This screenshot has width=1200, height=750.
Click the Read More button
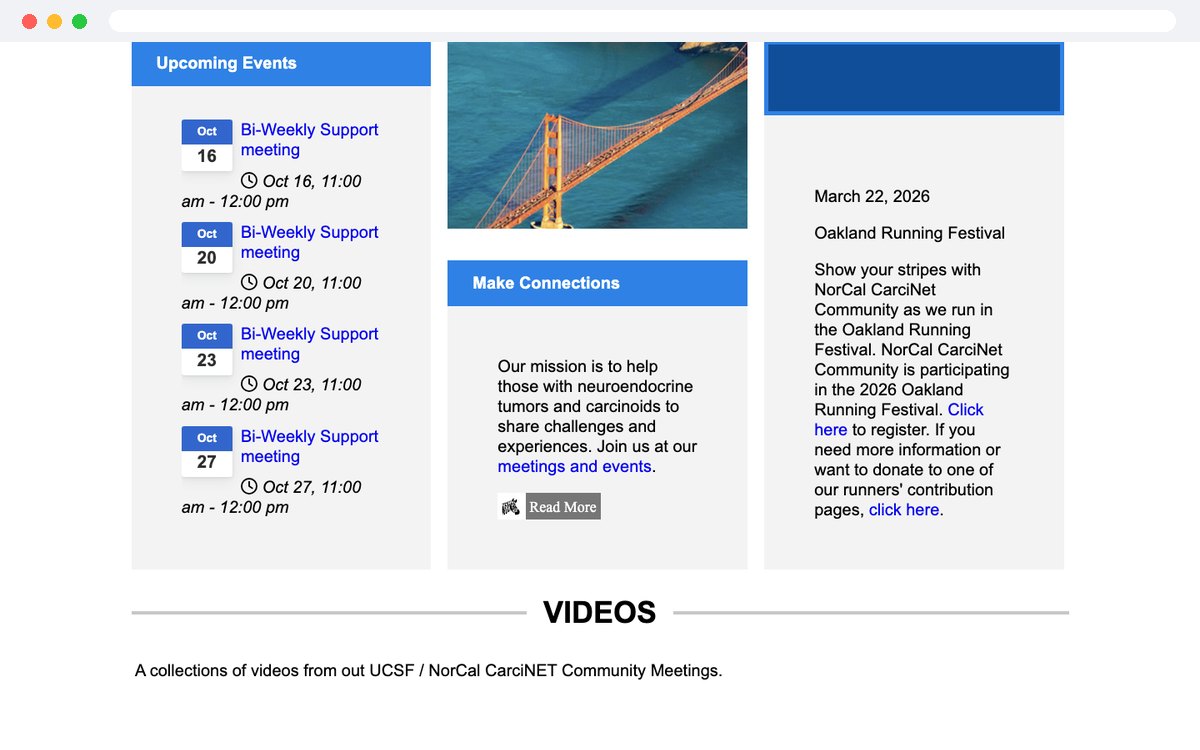(563, 507)
